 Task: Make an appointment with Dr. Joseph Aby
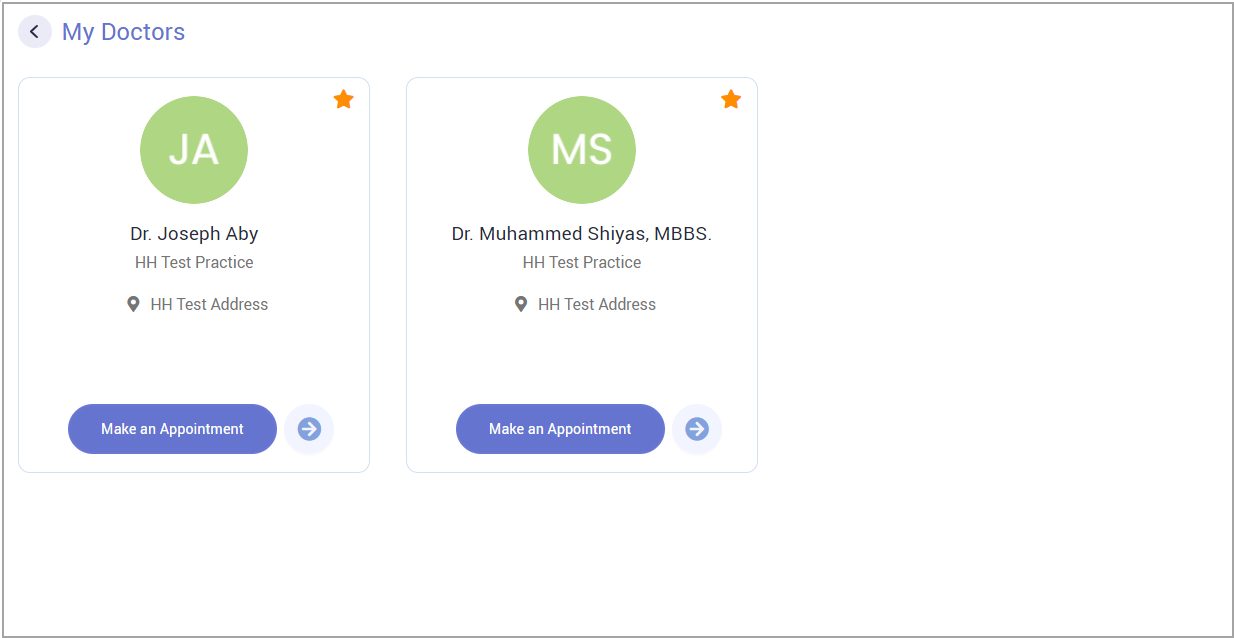172,429
